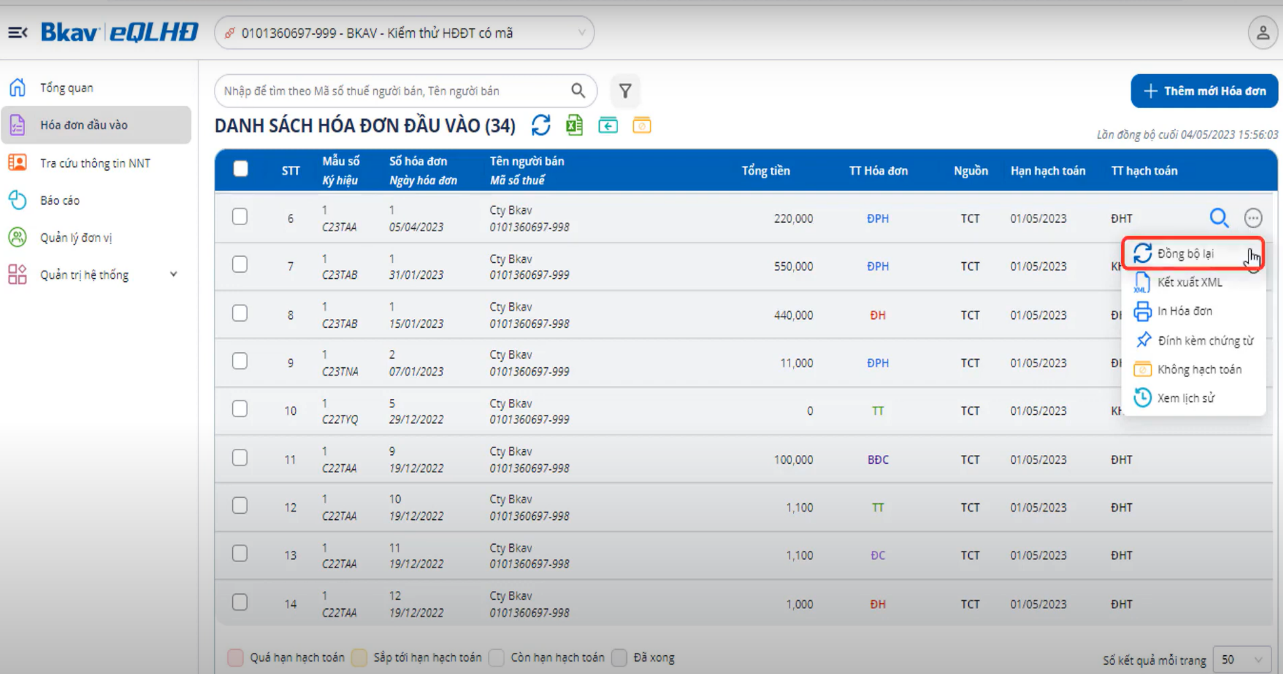Viewport: 1283px width, 674px height.
Task: Click Hóa đơn đầu vào sidebar icon
Action: coord(17,125)
